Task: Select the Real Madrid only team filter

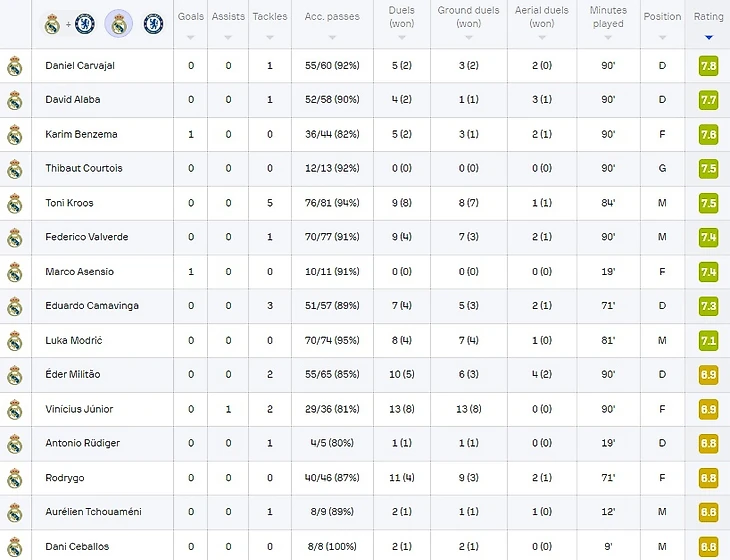Action: [119, 24]
